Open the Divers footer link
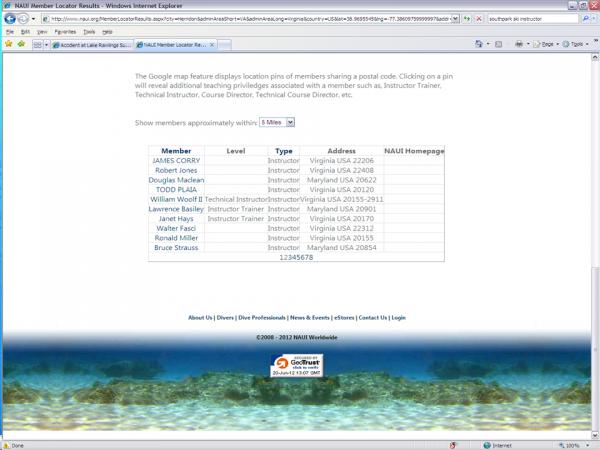 [225, 318]
